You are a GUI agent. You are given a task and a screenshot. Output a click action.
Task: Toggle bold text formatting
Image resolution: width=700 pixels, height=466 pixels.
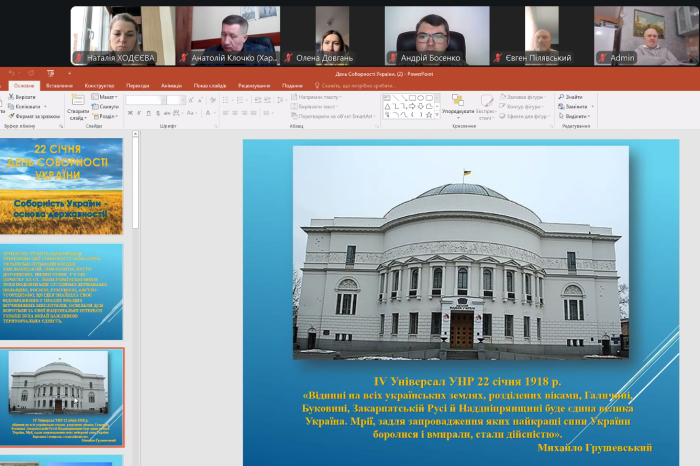pyautogui.click(x=130, y=114)
